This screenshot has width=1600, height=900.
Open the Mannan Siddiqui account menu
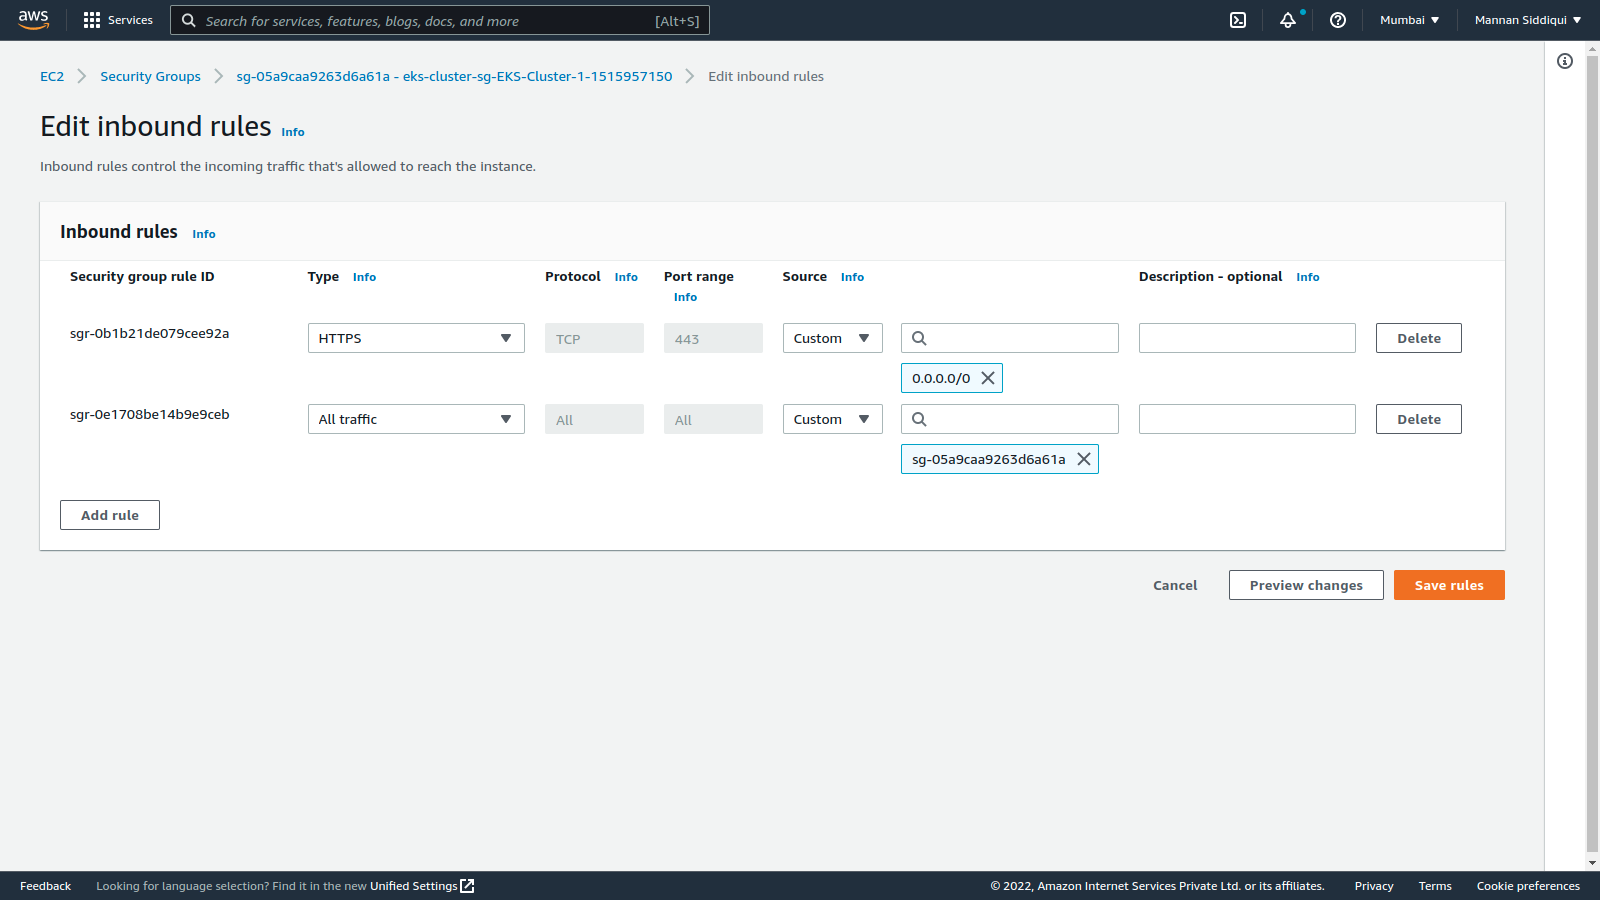[1528, 19]
